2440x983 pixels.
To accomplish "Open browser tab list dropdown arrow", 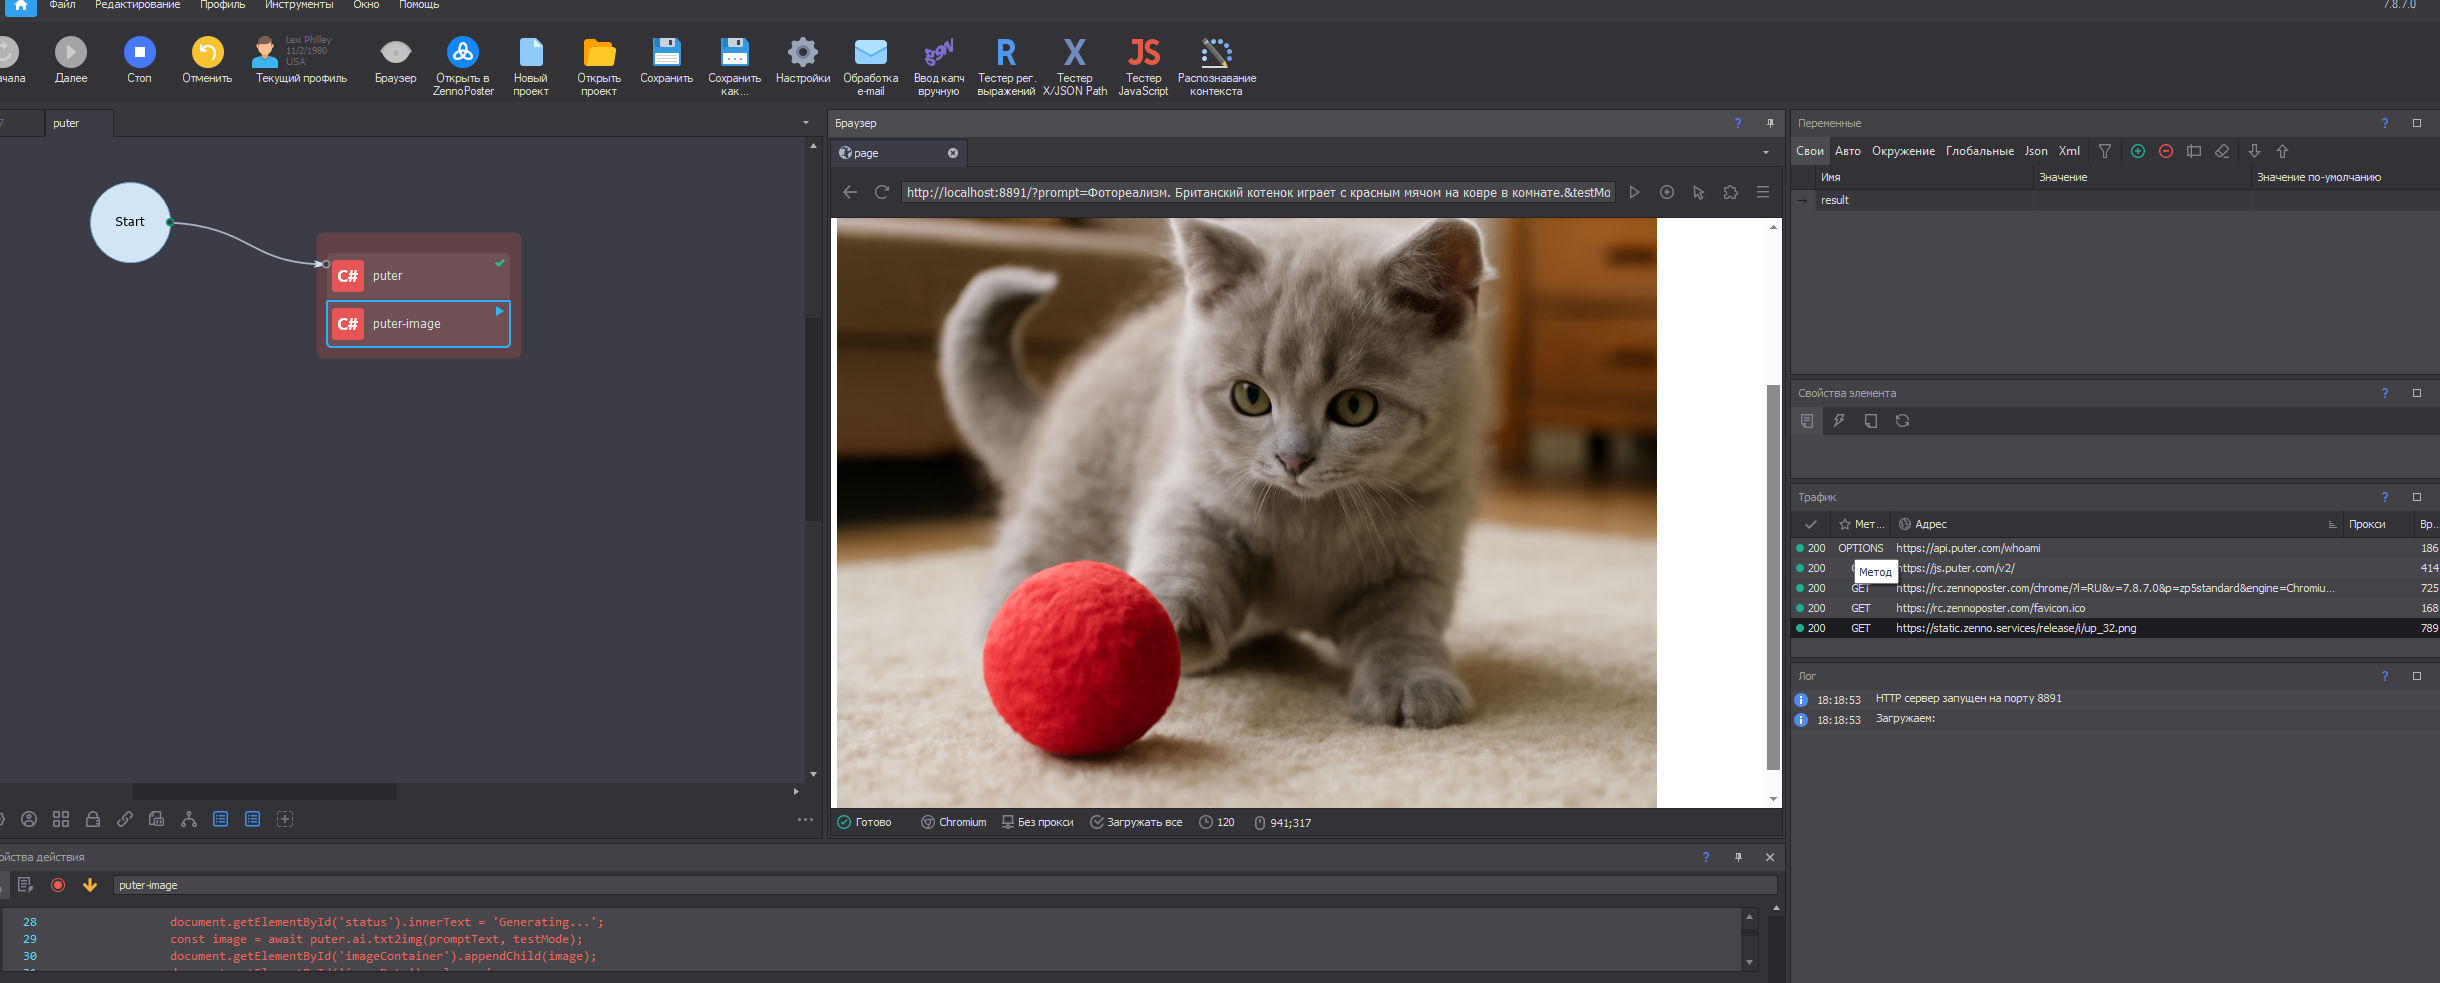I will tap(1766, 153).
